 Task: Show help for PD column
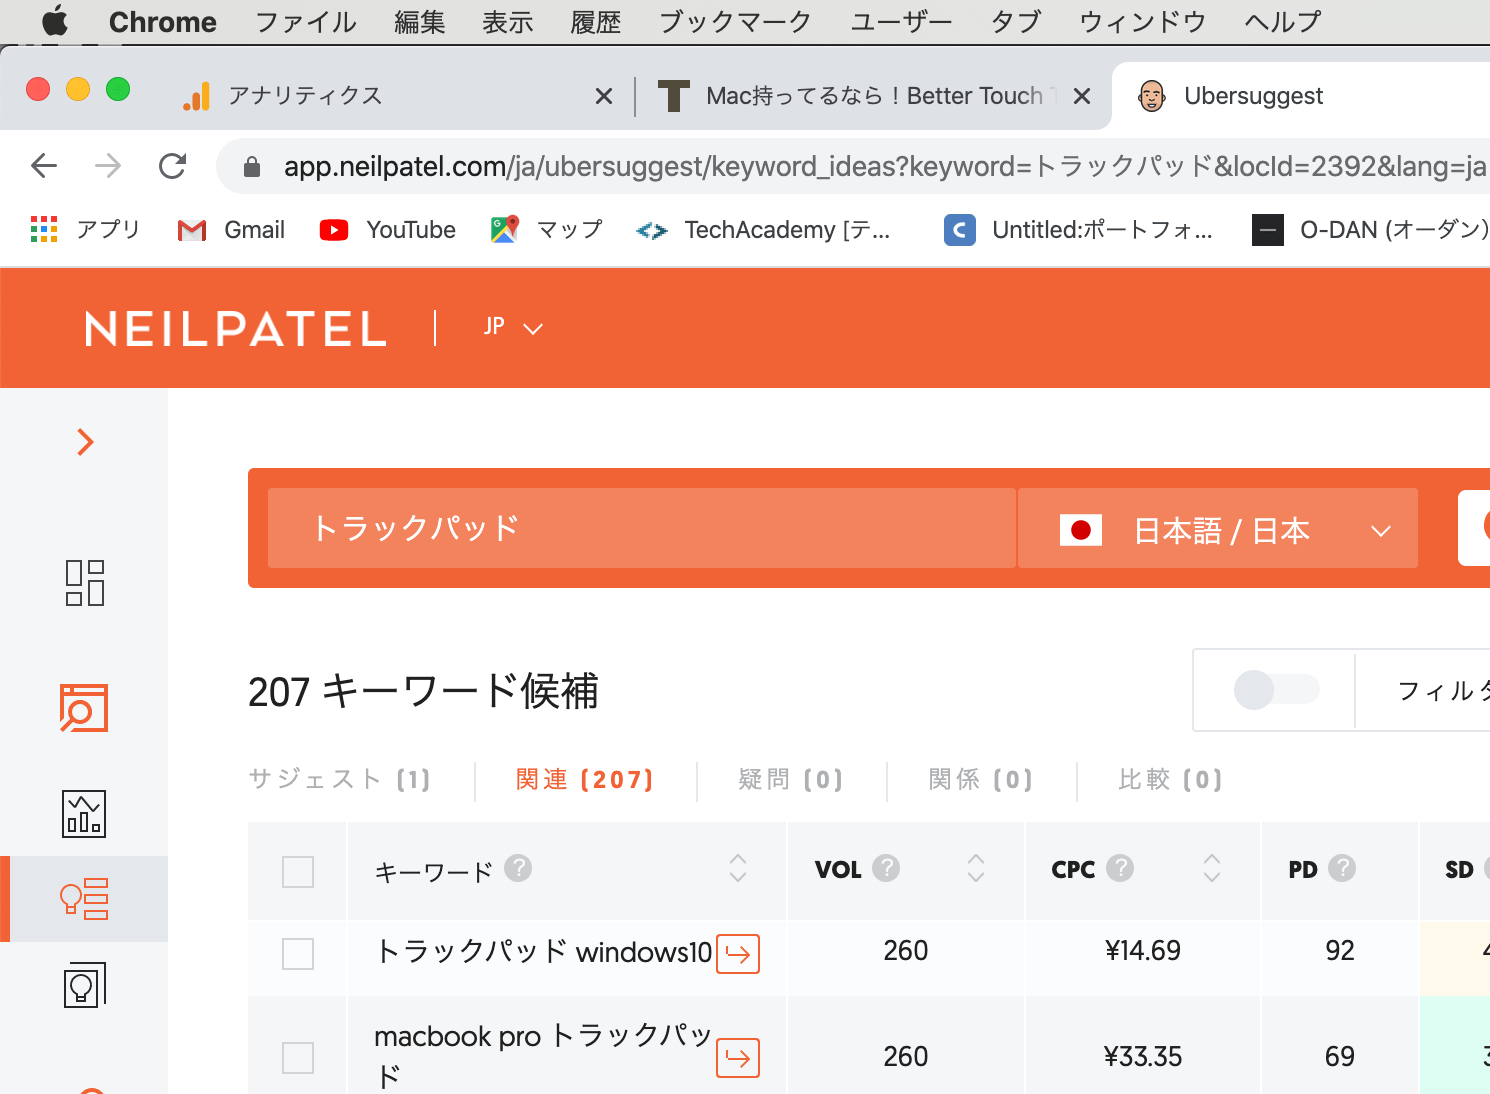point(1342,868)
